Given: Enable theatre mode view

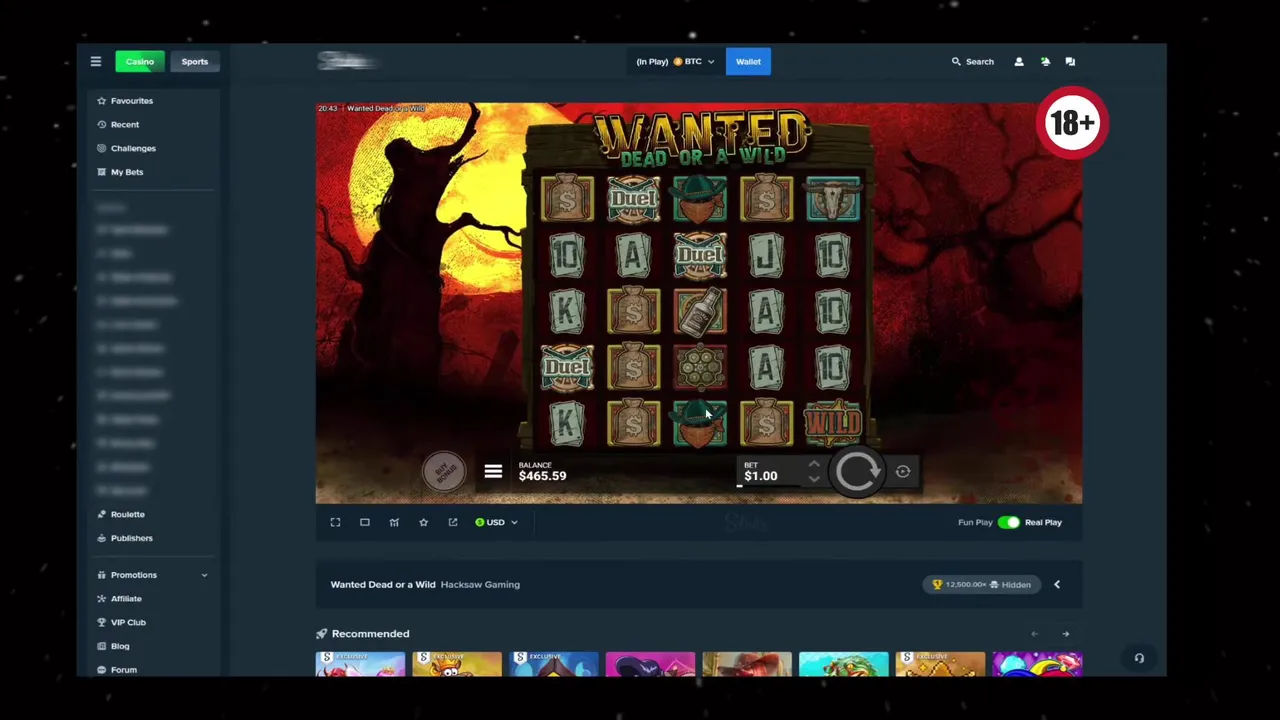Looking at the screenshot, I should tap(365, 522).
